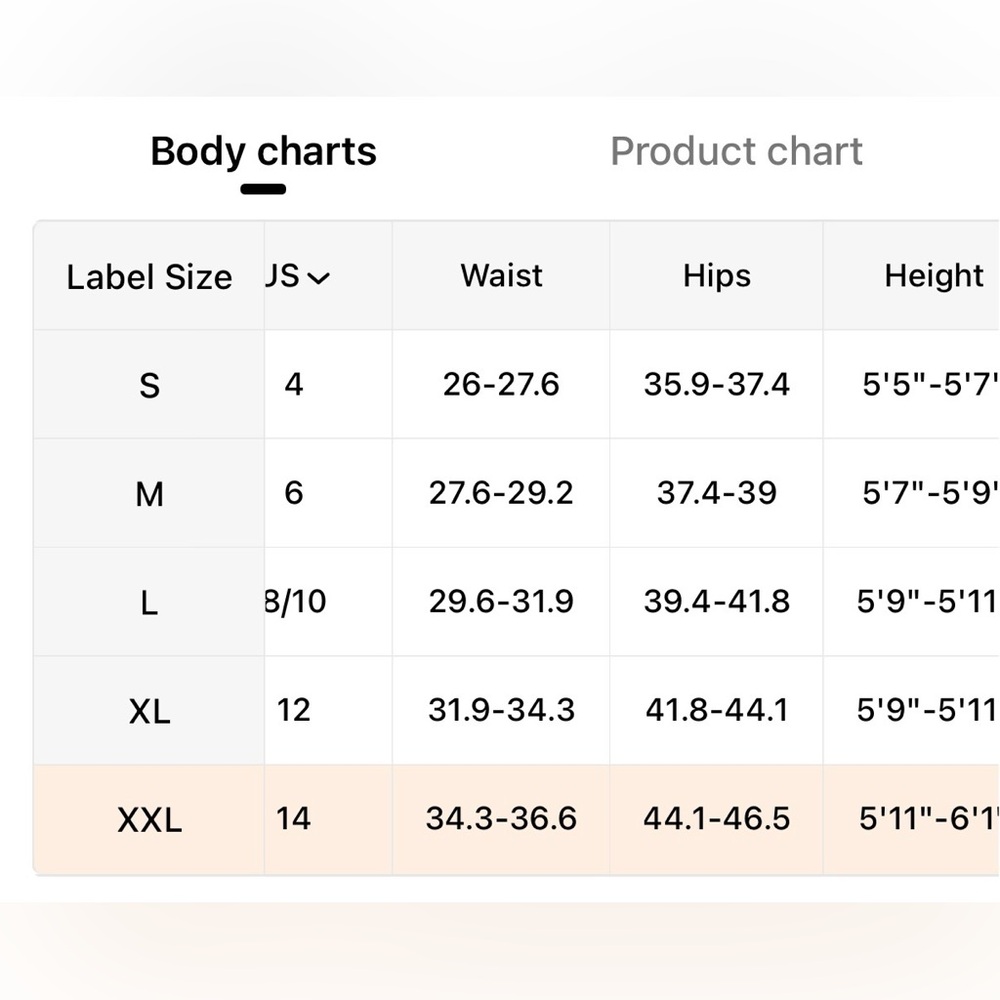Click the Waist column header
Image resolution: width=1000 pixels, height=1000 pixels.
[501, 276]
